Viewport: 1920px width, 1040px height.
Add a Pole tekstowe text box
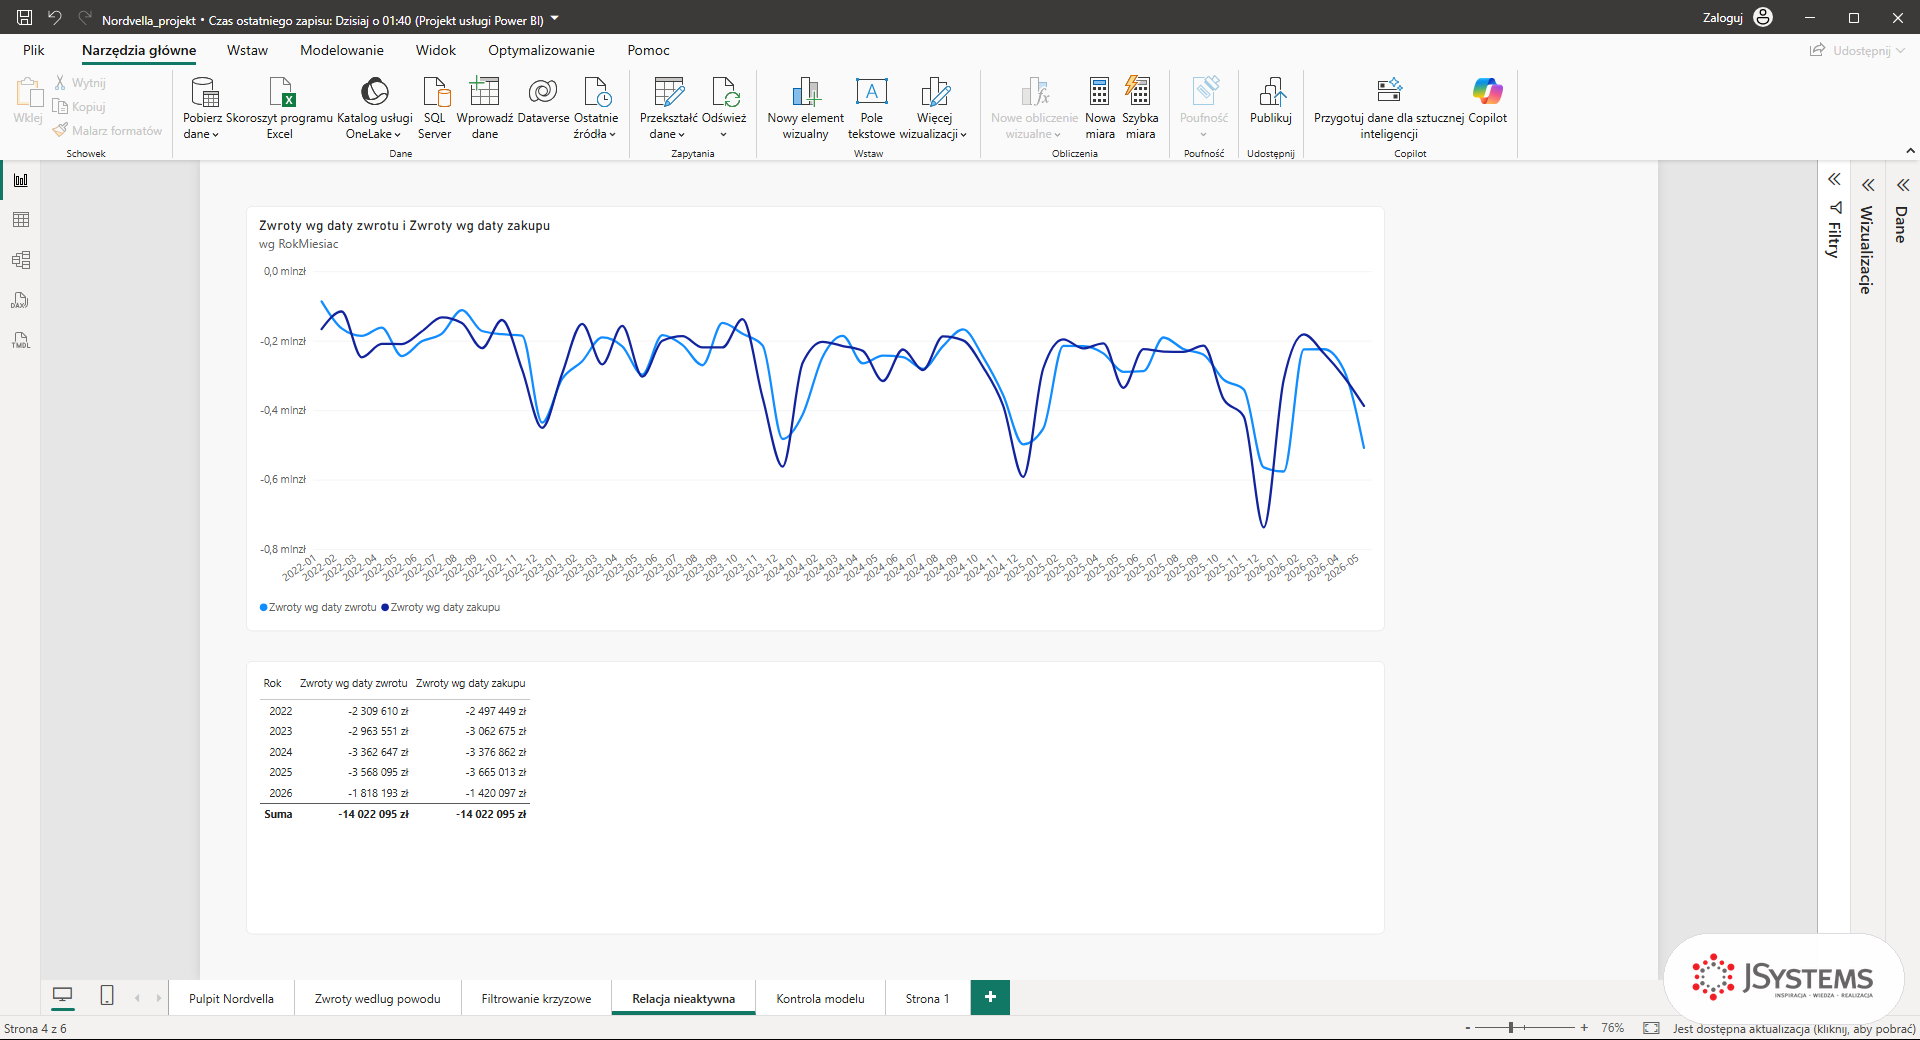(x=871, y=108)
